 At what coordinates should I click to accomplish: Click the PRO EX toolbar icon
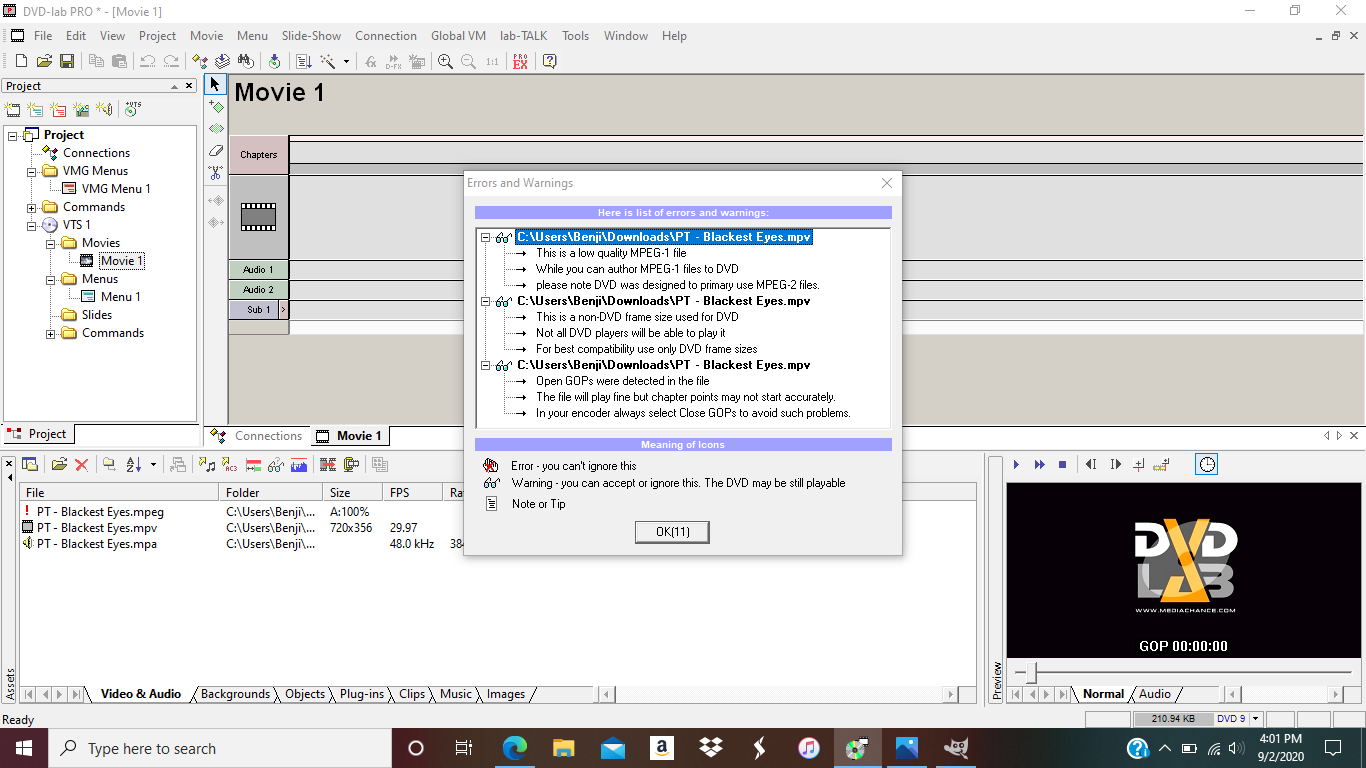click(x=520, y=61)
